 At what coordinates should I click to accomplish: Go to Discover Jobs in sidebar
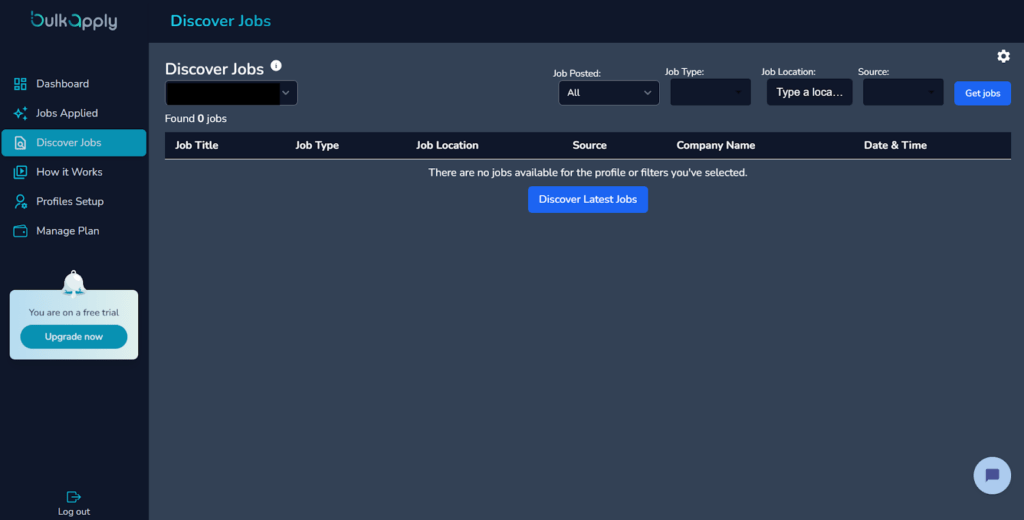[69, 143]
